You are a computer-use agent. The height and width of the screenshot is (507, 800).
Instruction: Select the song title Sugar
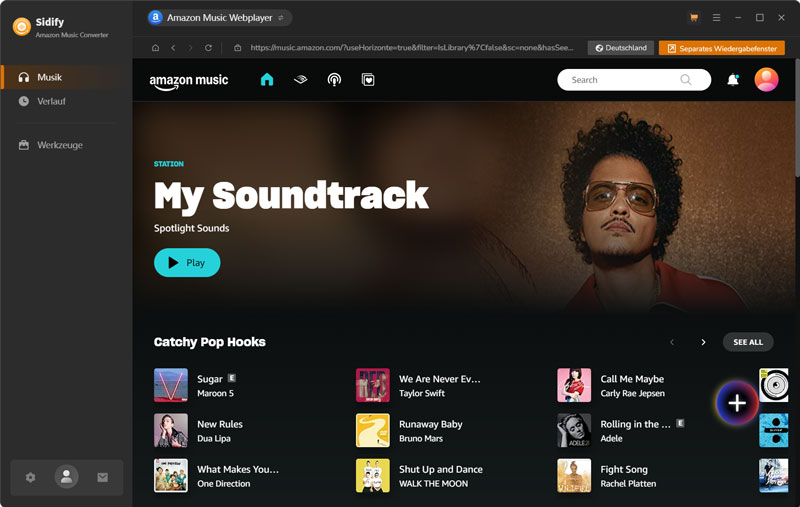point(210,379)
